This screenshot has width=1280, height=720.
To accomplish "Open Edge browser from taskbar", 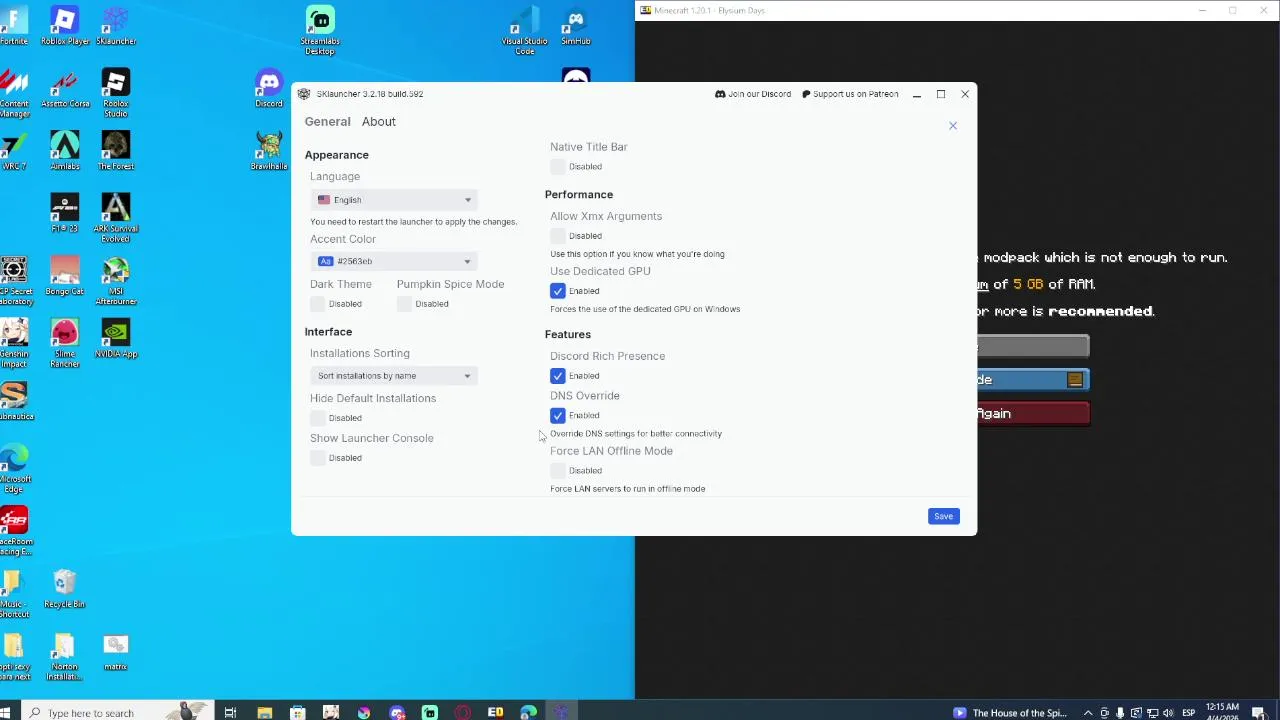I will coord(528,712).
